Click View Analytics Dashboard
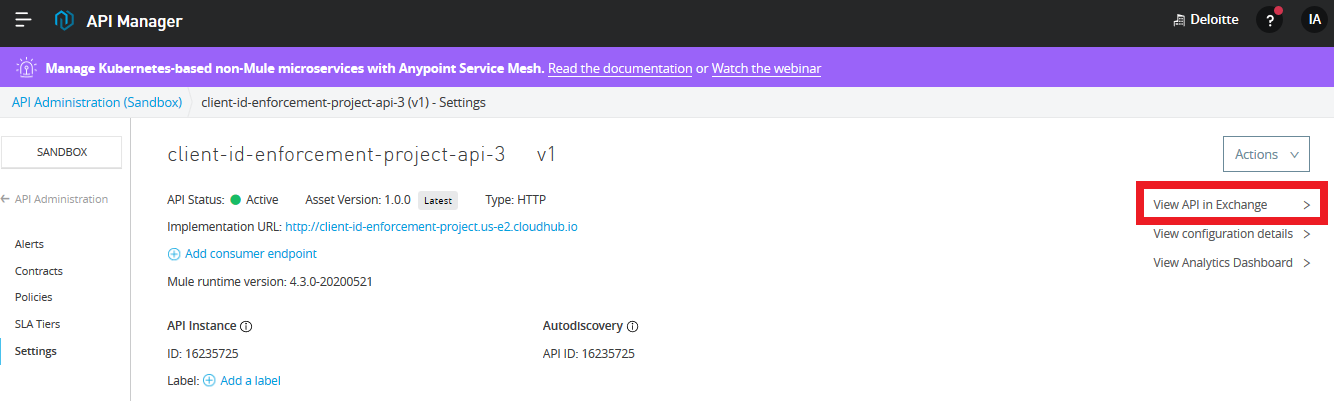Screen dimensions: 1334x405 coord(1223,263)
